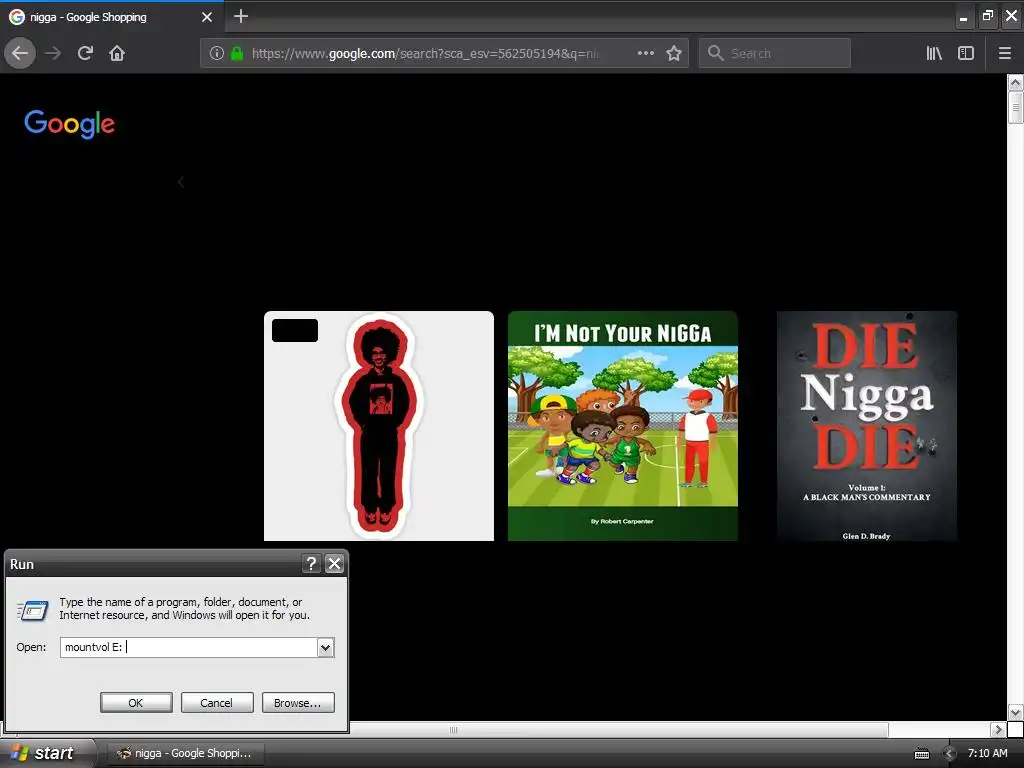Viewport: 1024px width, 768px height.
Task: Click the magnifier in the search box
Action: pyautogui.click(x=716, y=53)
